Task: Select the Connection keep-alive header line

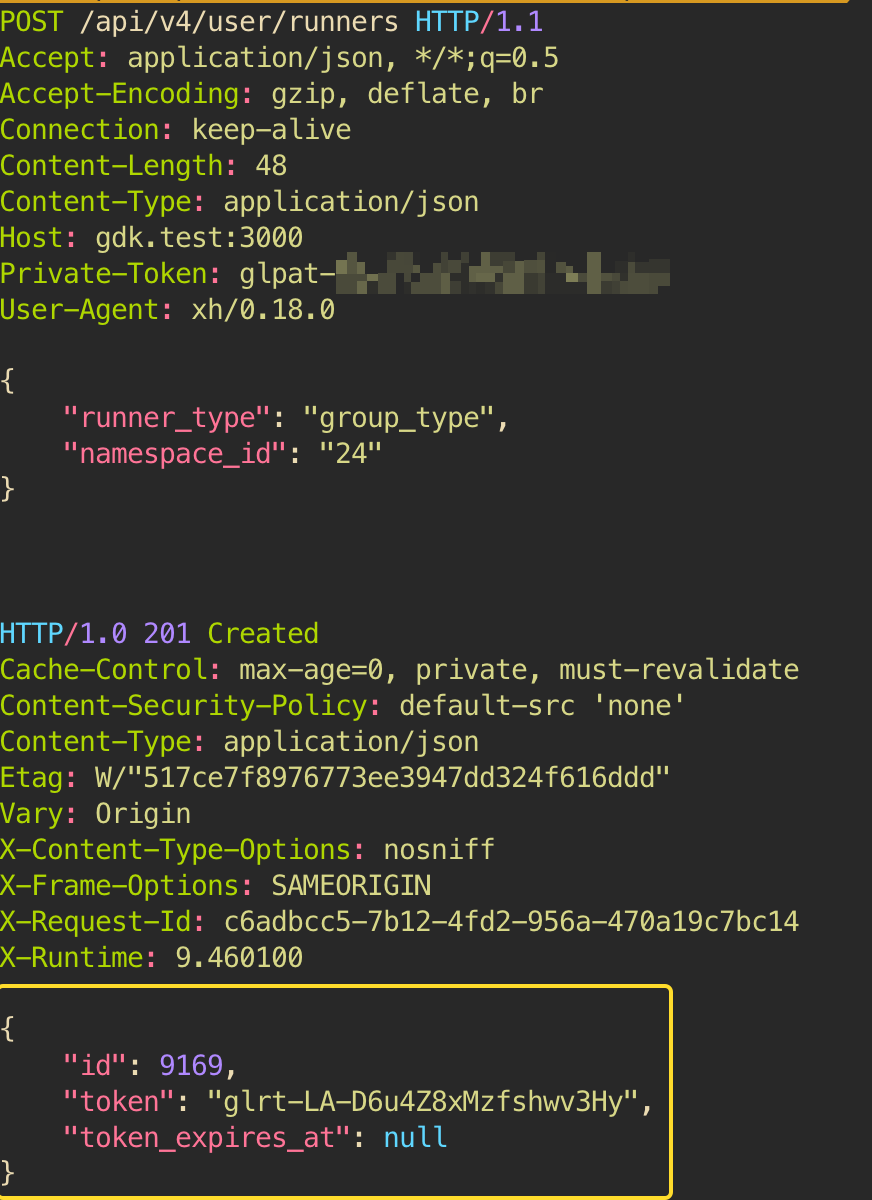Action: [176, 130]
